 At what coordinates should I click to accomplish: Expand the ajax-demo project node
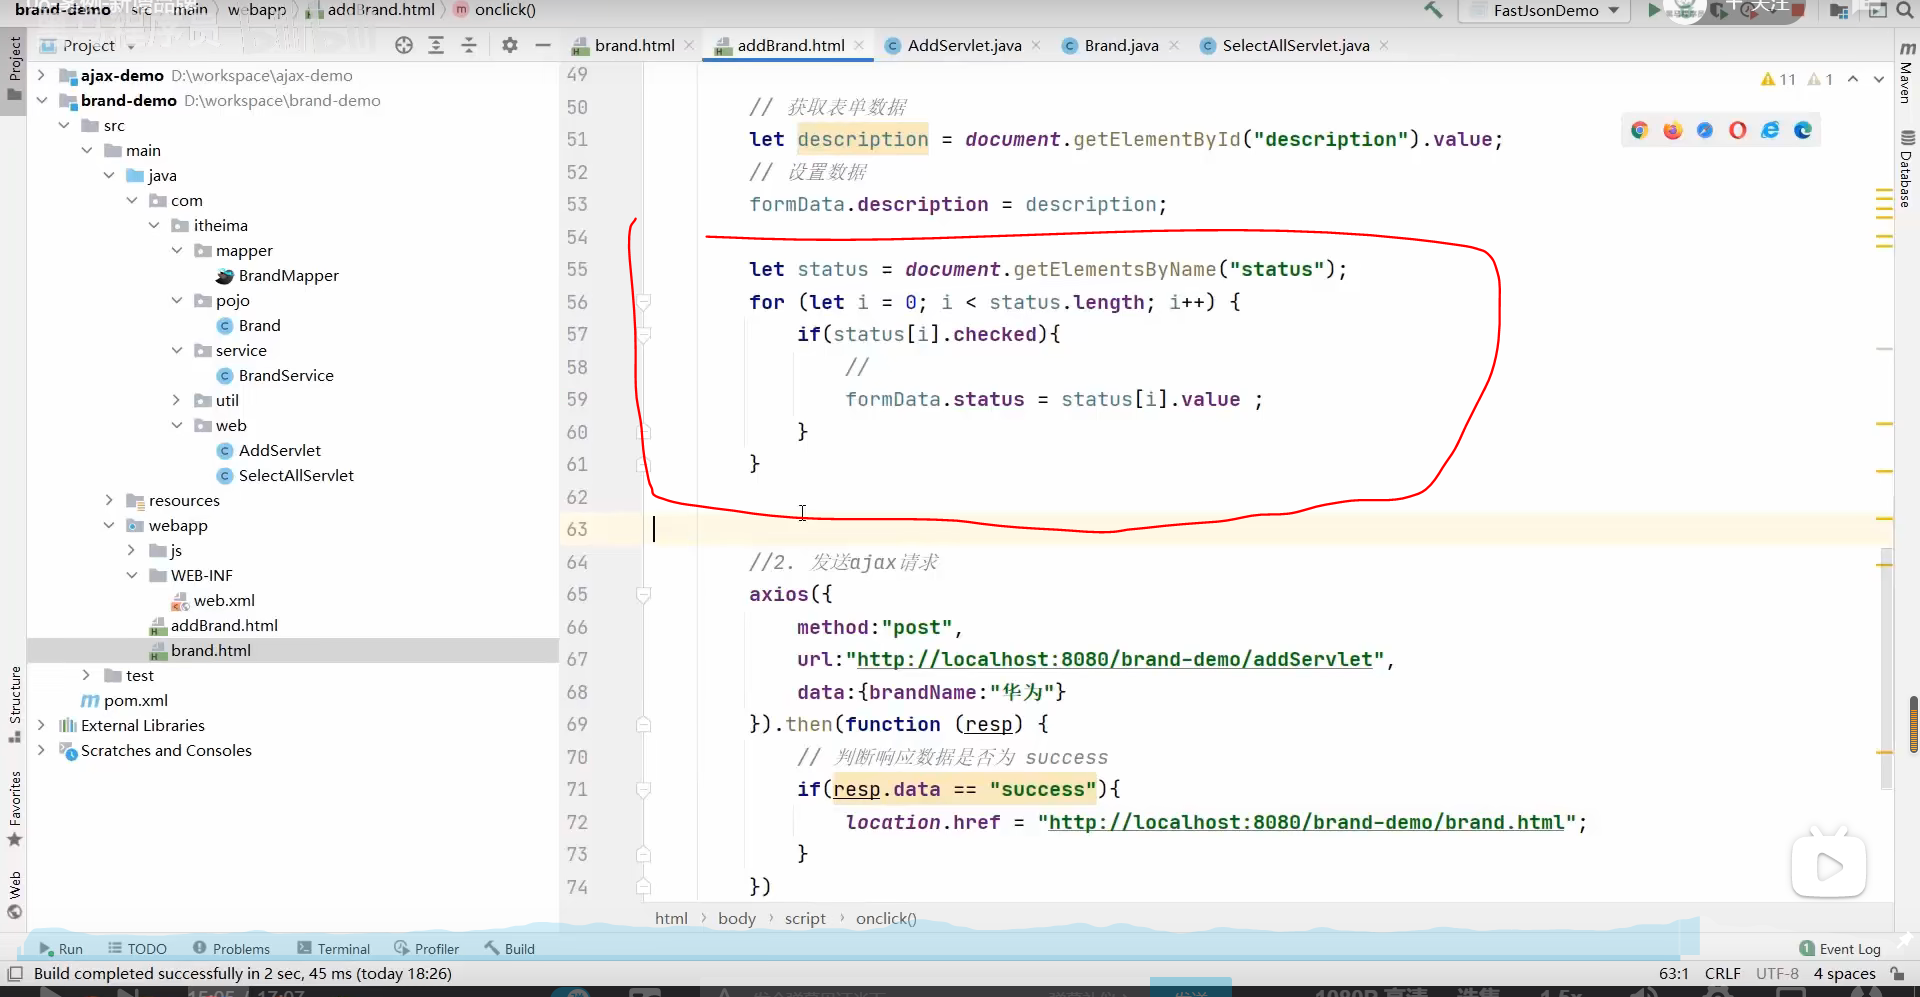tap(41, 75)
